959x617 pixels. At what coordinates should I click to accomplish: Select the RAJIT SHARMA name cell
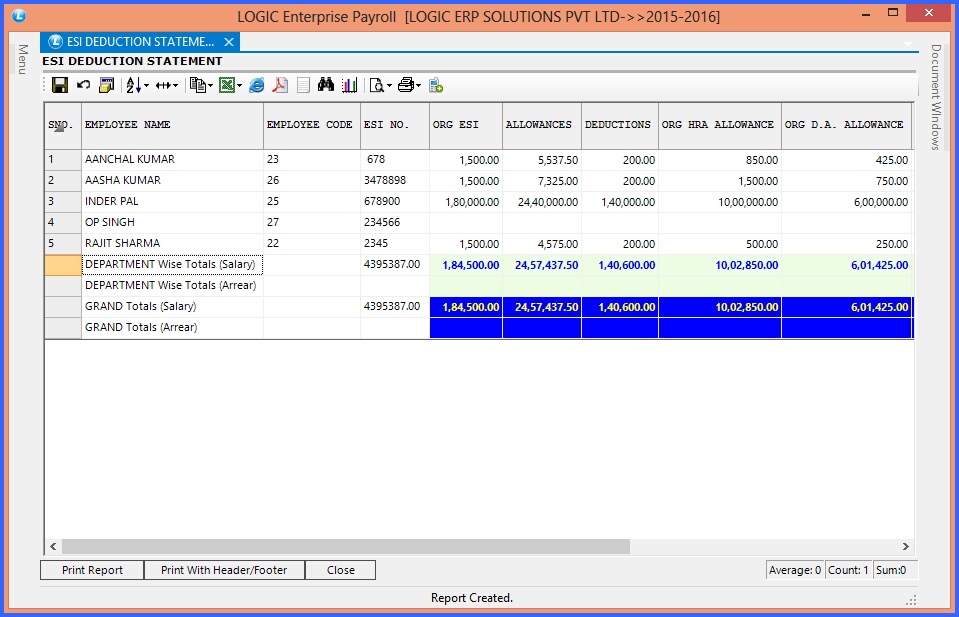[x=172, y=243]
